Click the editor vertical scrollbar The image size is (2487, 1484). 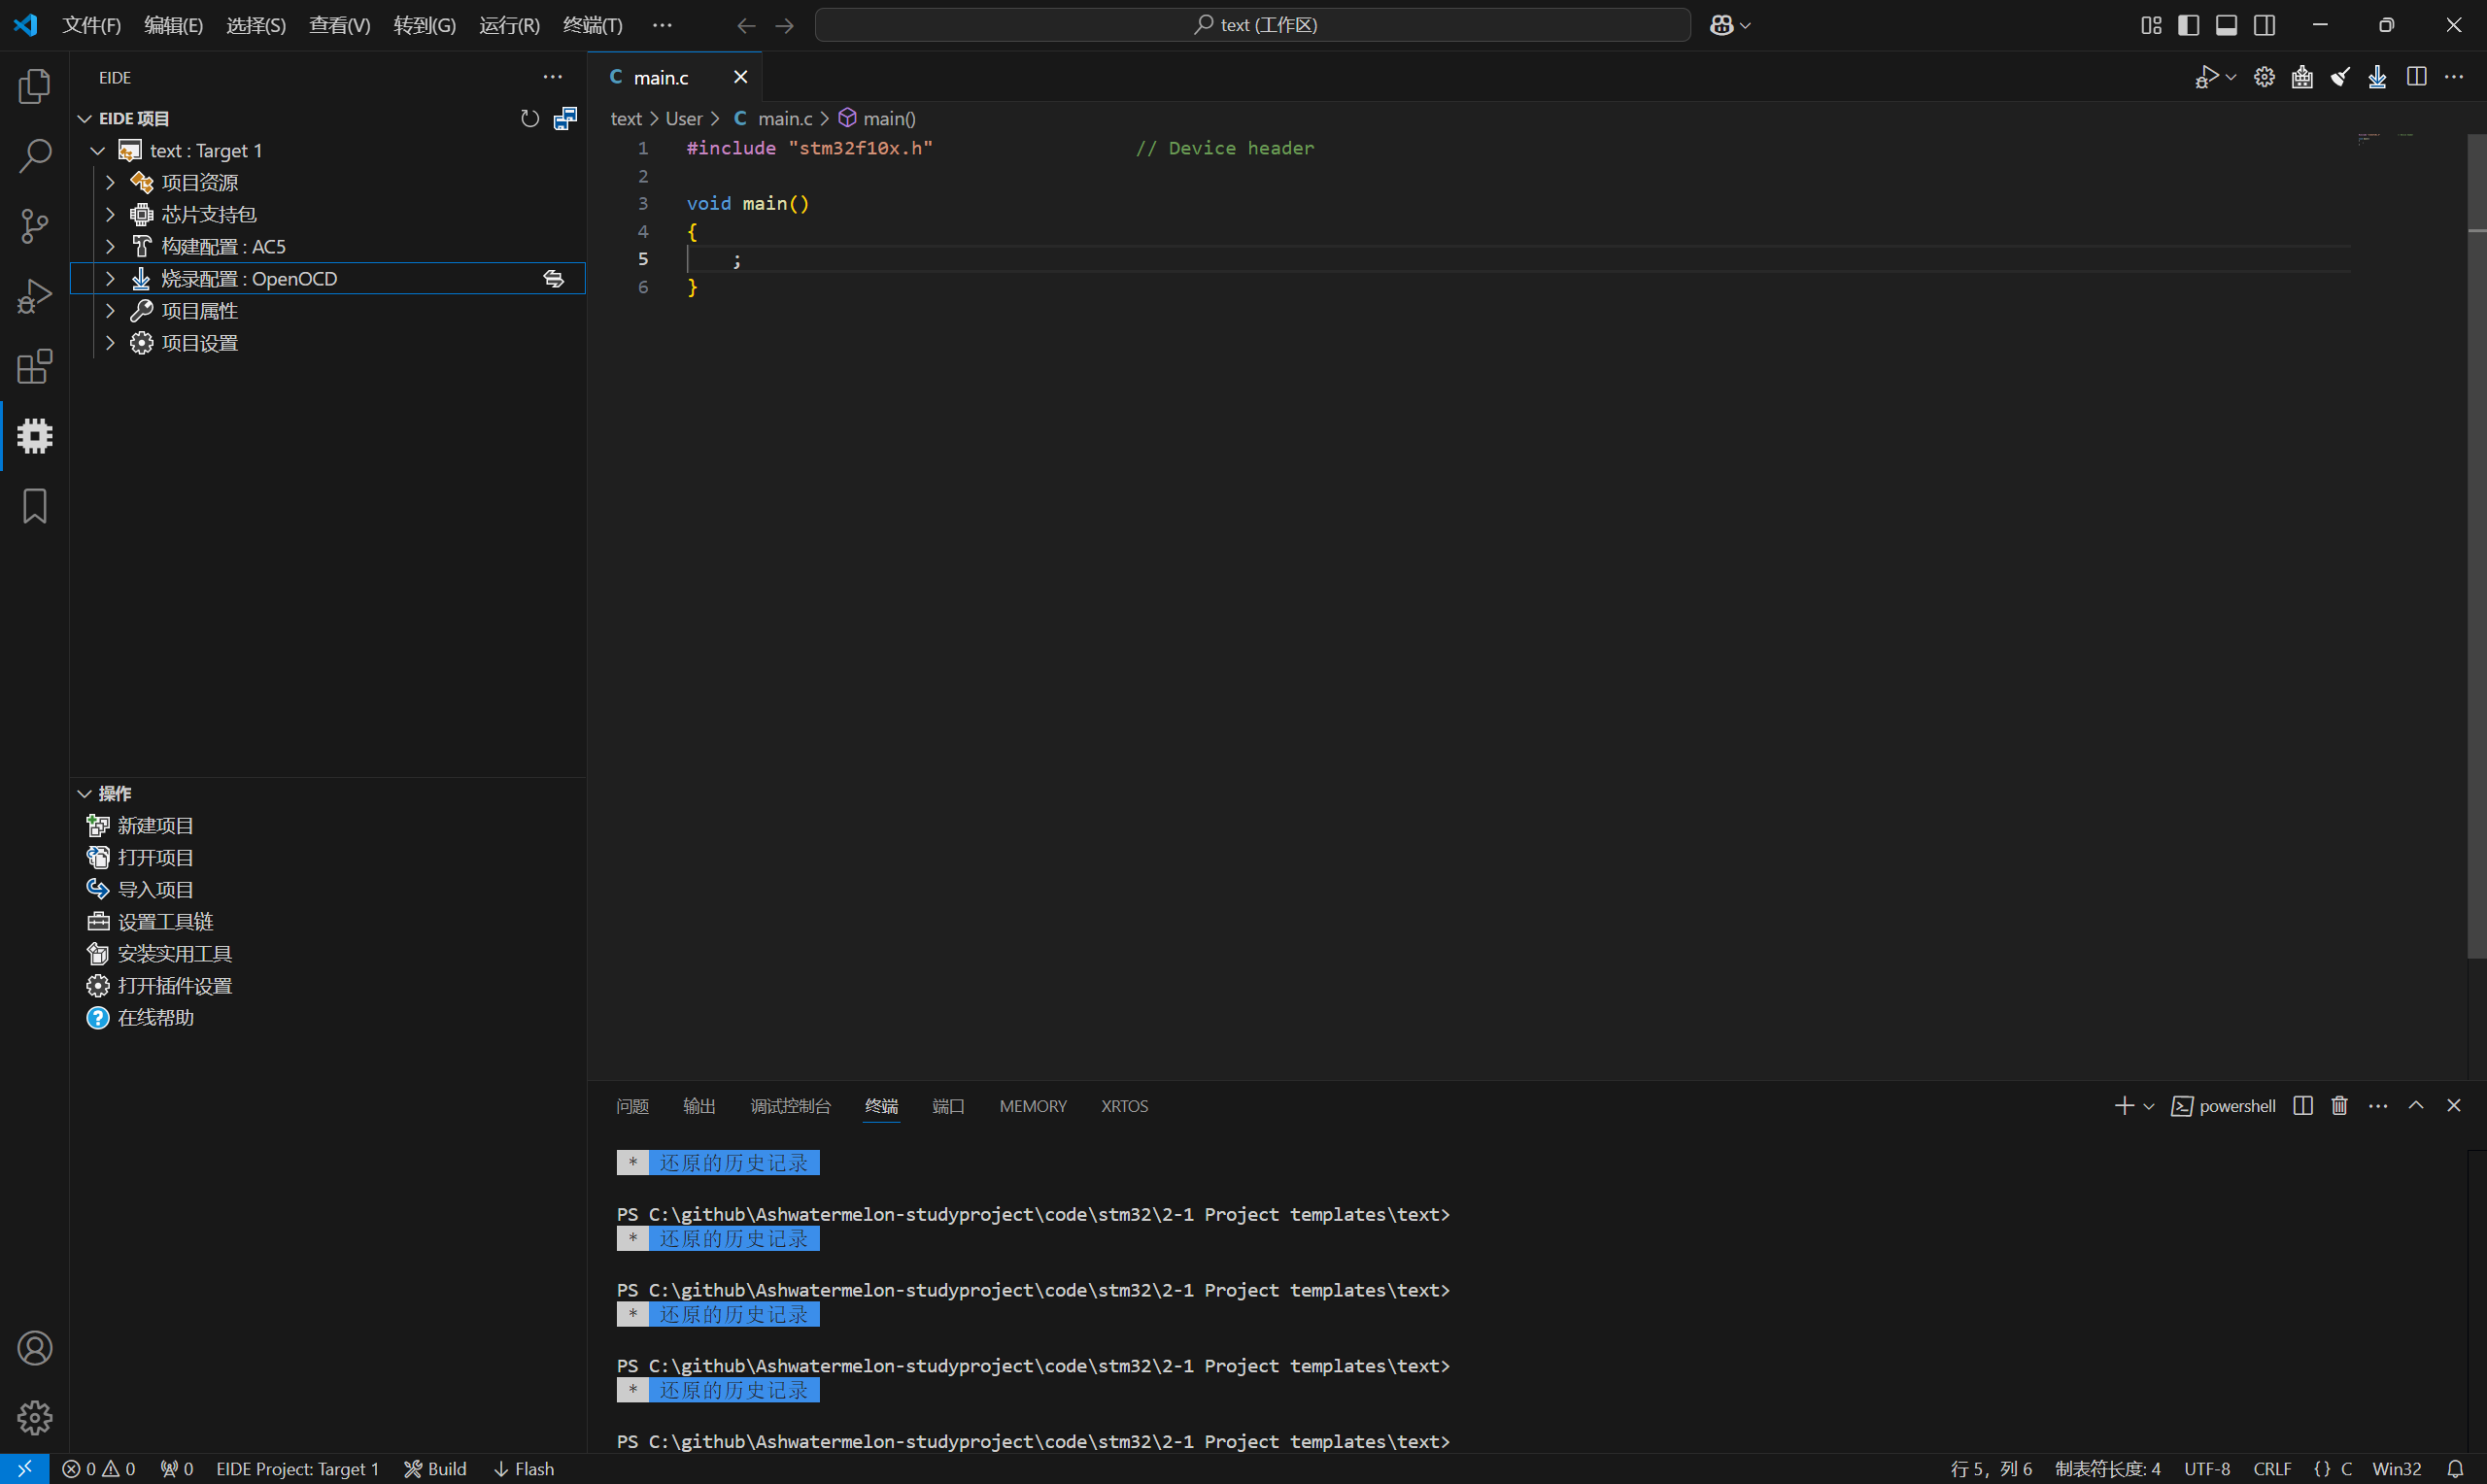(x=2476, y=545)
